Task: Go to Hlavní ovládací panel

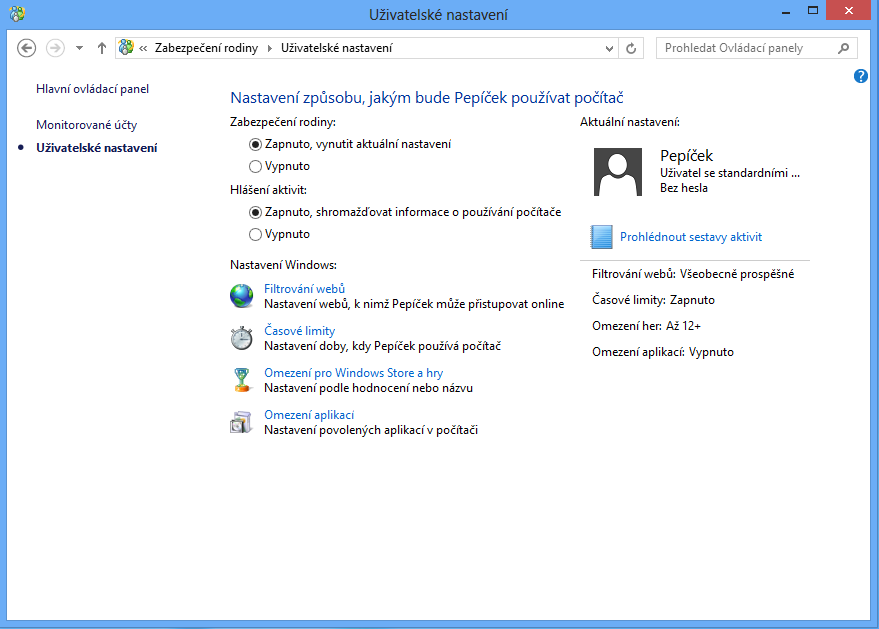Action: point(92,89)
